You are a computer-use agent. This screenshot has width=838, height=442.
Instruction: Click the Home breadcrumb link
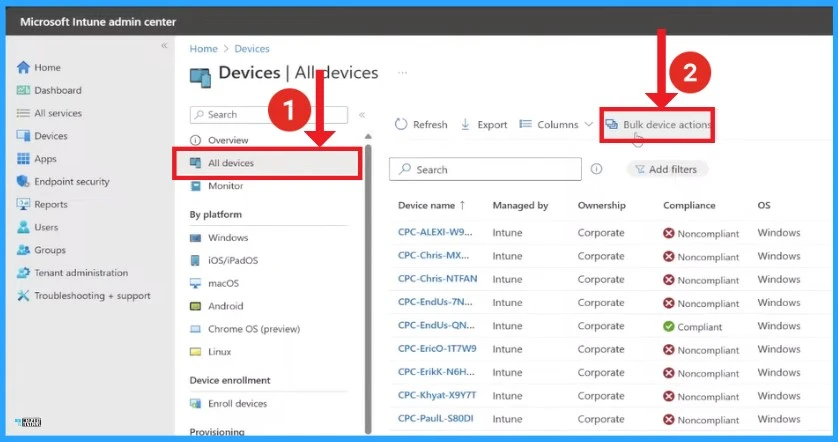[204, 49]
